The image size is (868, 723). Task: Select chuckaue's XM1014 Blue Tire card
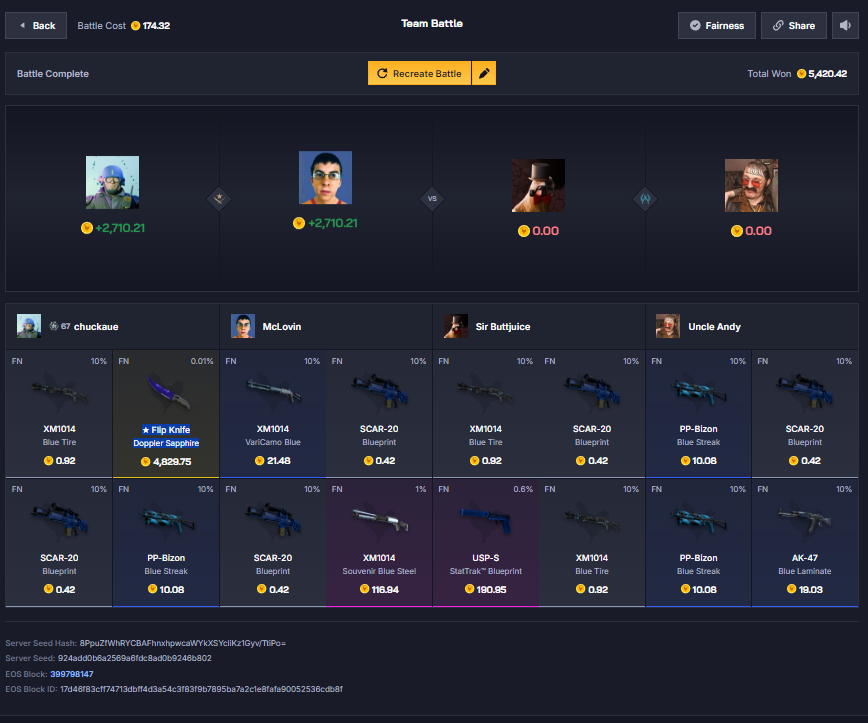coord(59,414)
